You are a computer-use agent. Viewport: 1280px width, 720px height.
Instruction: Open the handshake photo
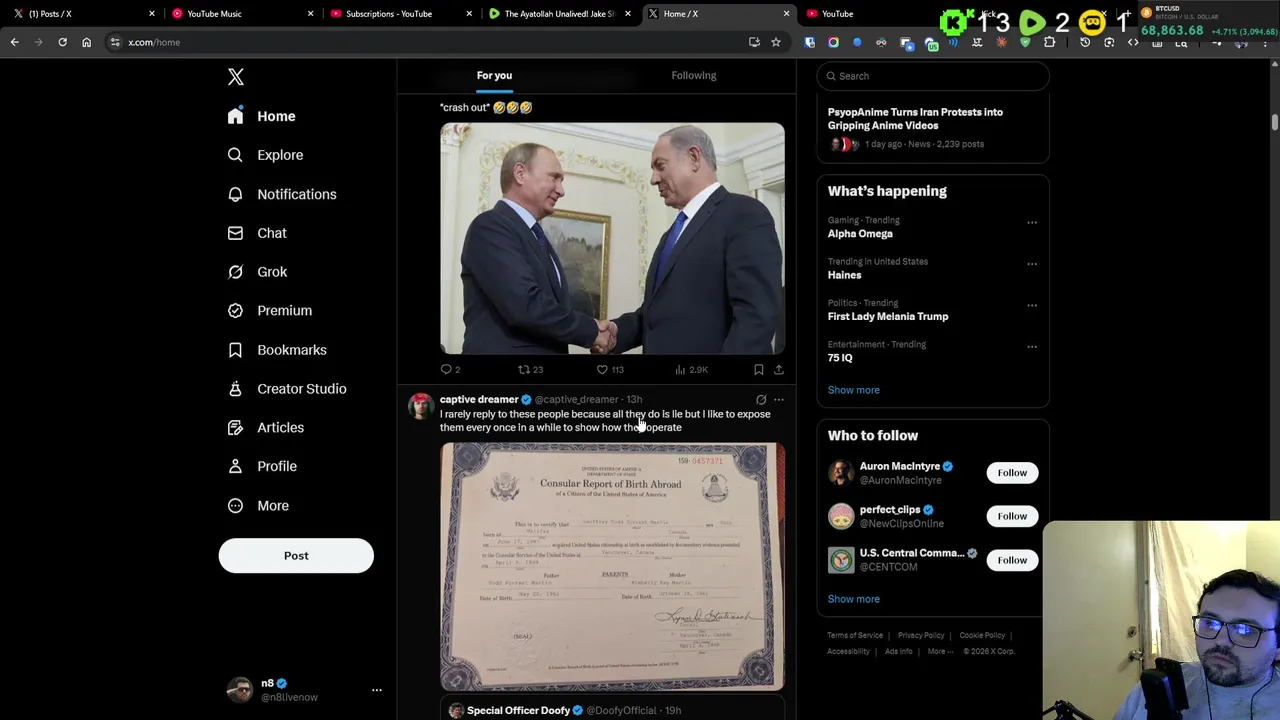(612, 238)
